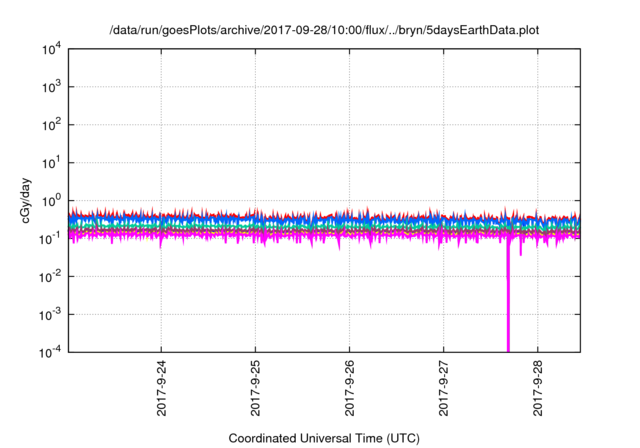Click the 2017-9-27 date label

pos(444,388)
